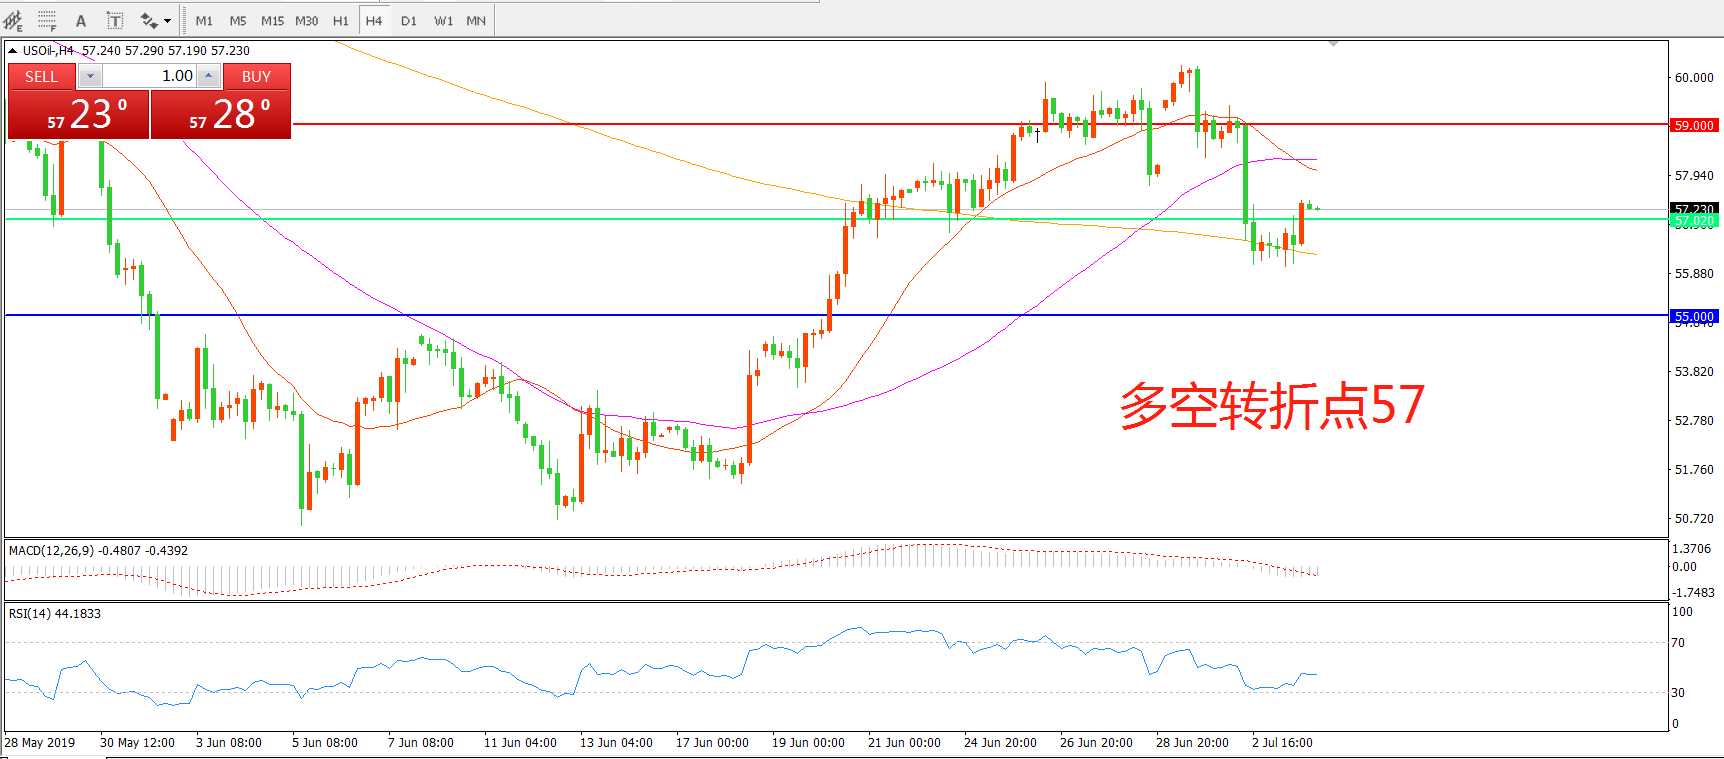Click the Arrows objects icon

pyautogui.click(x=149, y=21)
